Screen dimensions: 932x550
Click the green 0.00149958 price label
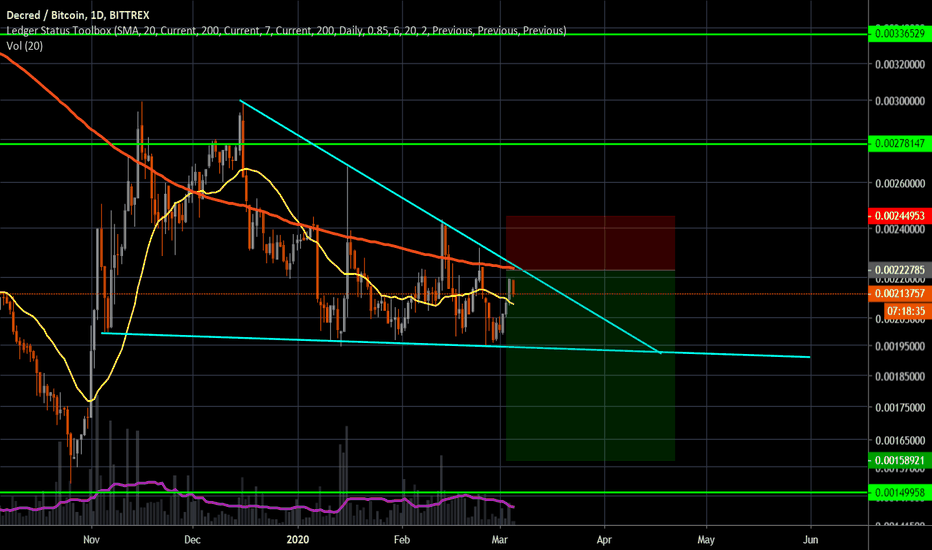899,492
